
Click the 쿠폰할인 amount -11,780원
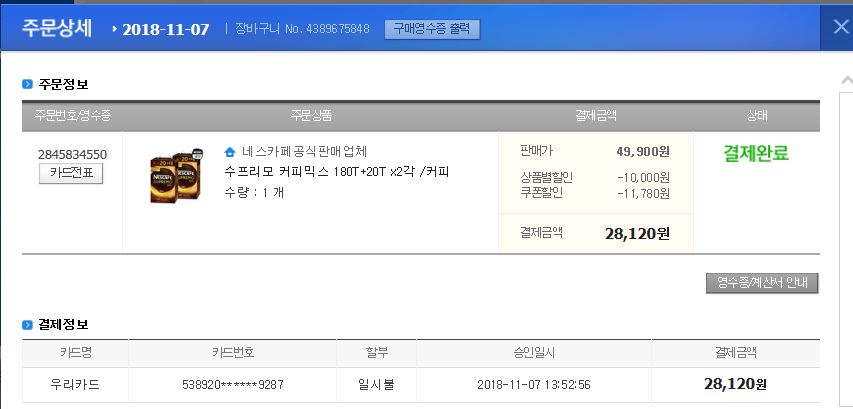pyautogui.click(x=643, y=193)
